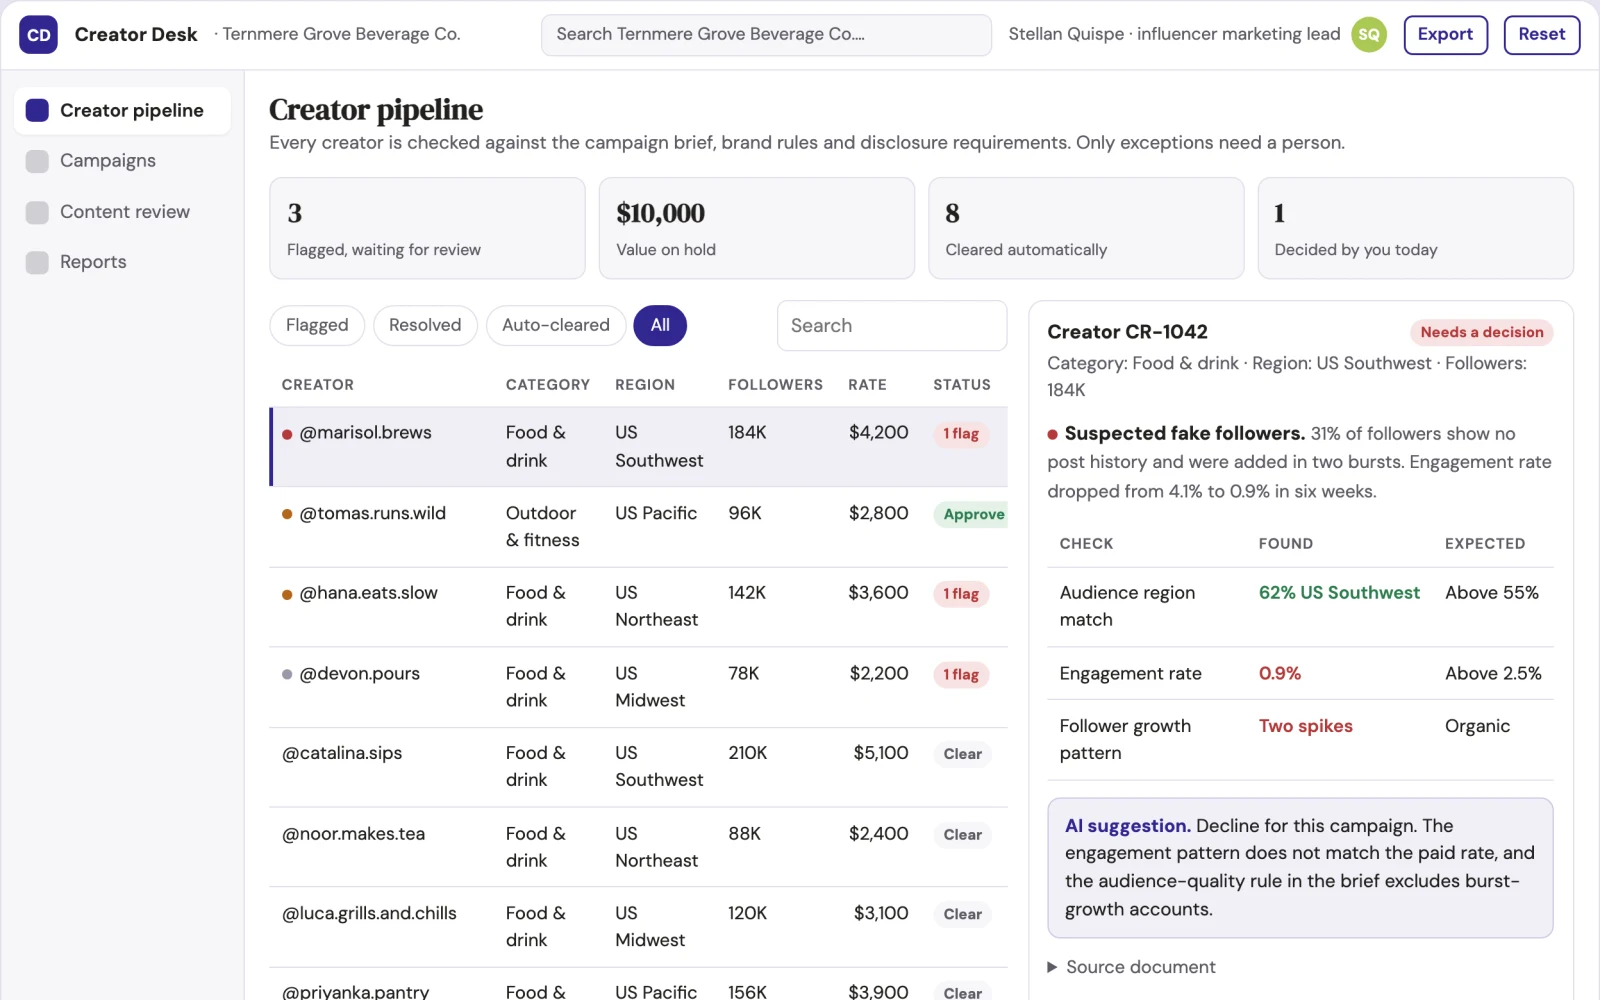Image resolution: width=1600 pixels, height=1000 pixels.
Task: Select the @catalina.sips row
Action: click(x=639, y=767)
